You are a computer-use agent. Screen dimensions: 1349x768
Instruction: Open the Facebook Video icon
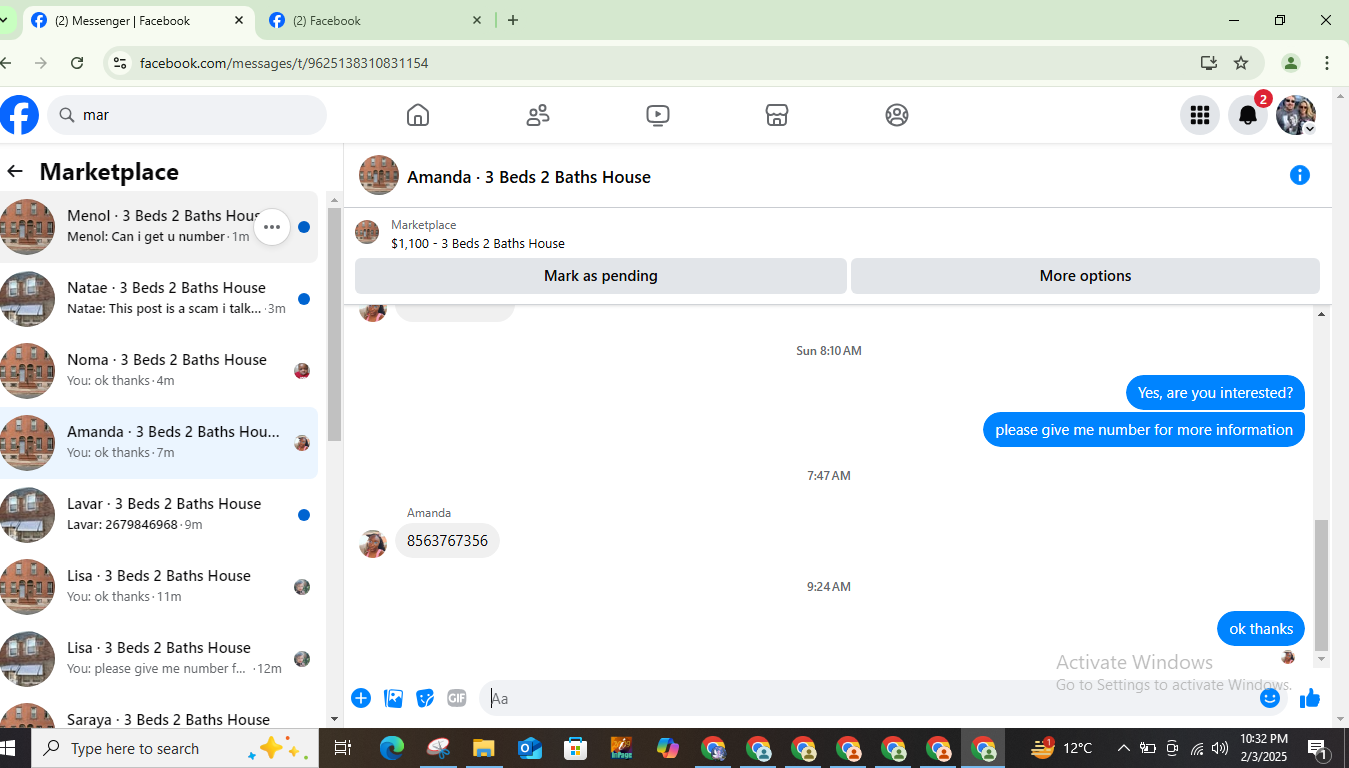657,115
